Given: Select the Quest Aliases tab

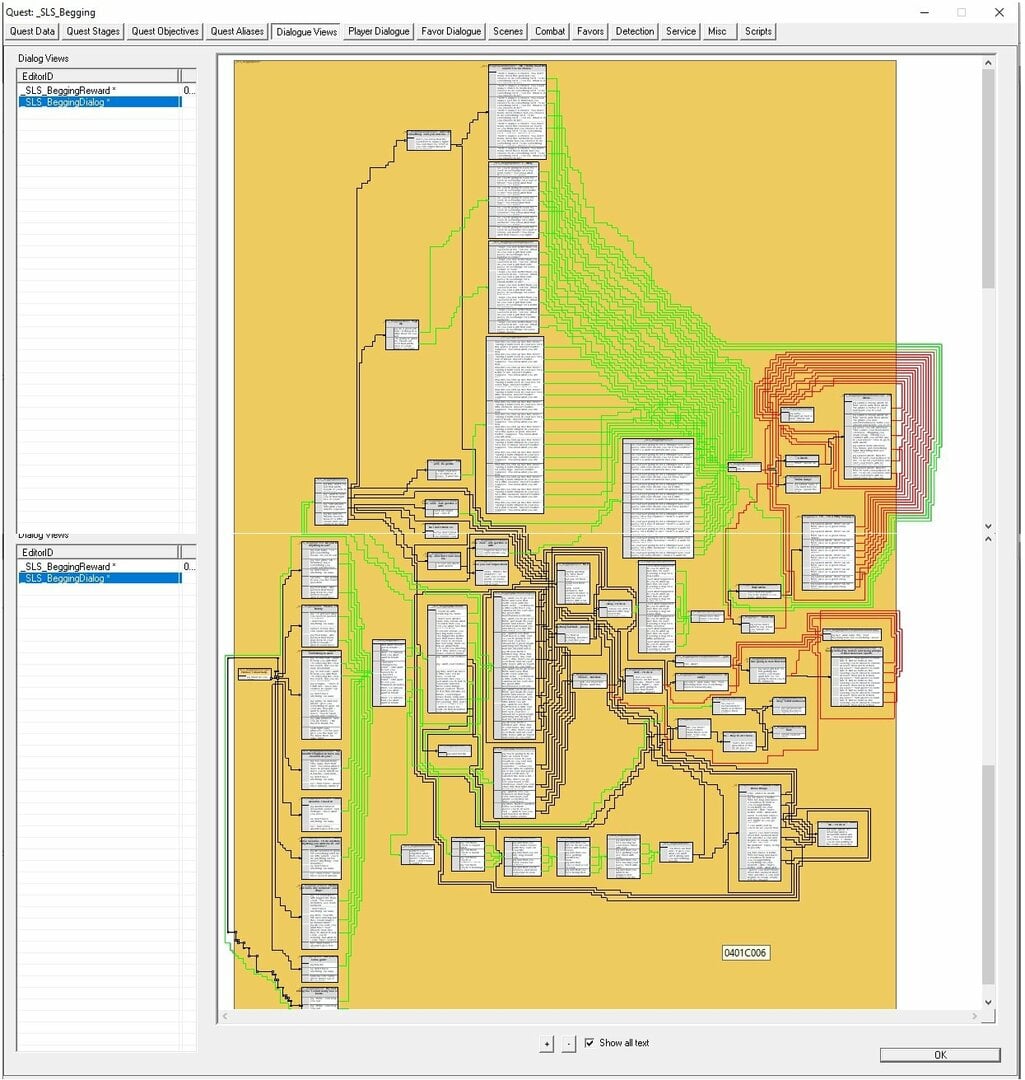Looking at the screenshot, I should tap(237, 32).
